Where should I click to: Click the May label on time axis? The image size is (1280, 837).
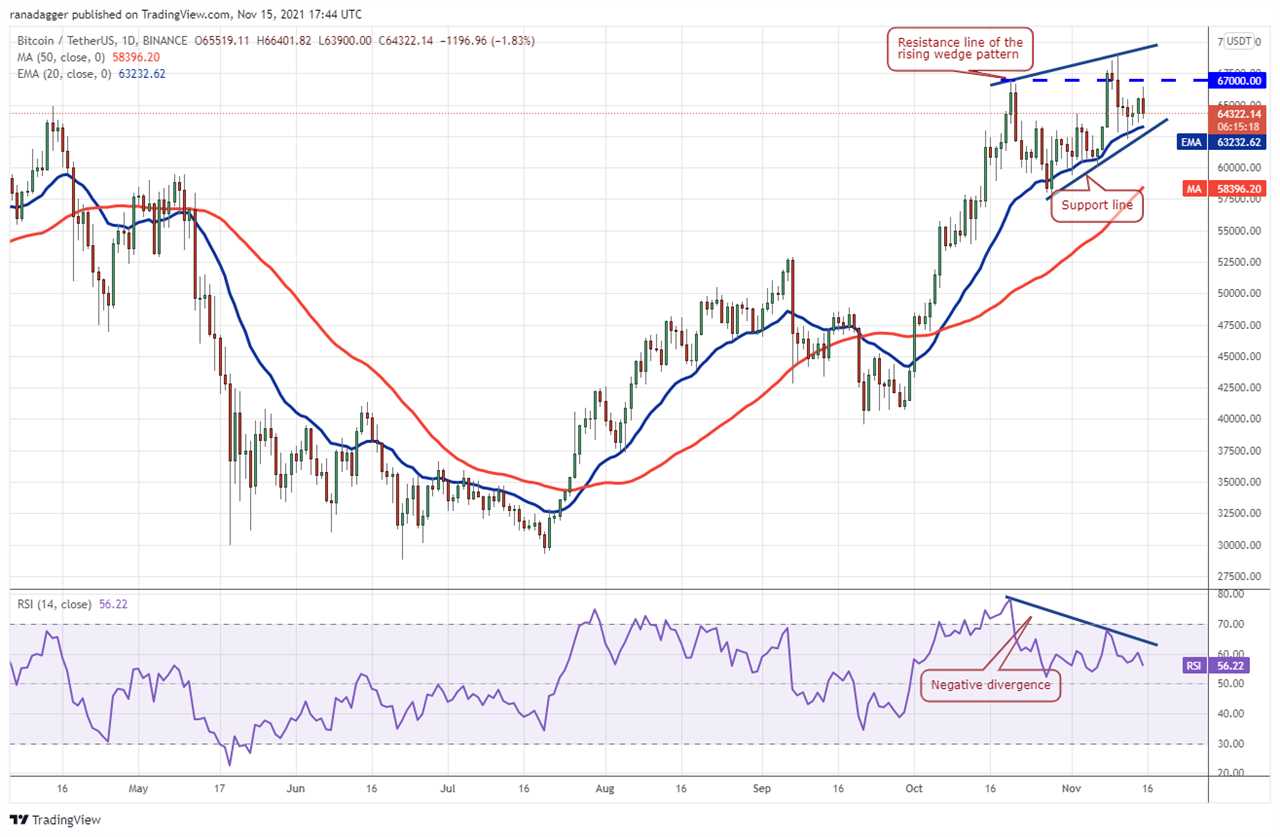tap(138, 789)
